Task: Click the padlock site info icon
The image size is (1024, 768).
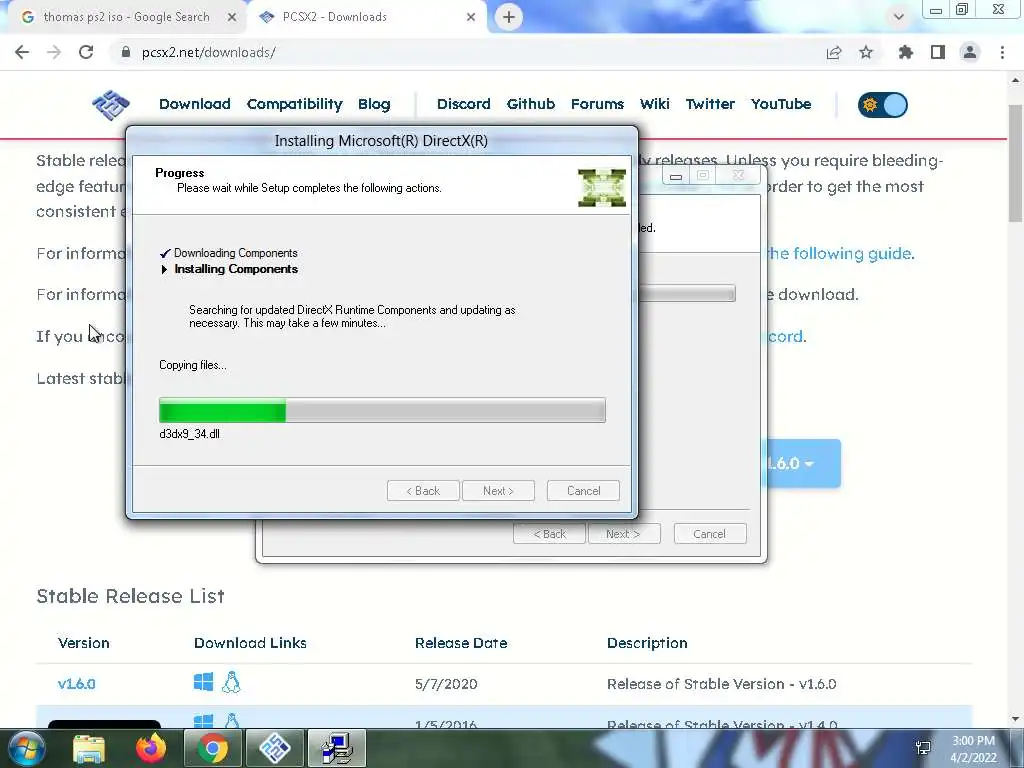Action: (x=126, y=52)
